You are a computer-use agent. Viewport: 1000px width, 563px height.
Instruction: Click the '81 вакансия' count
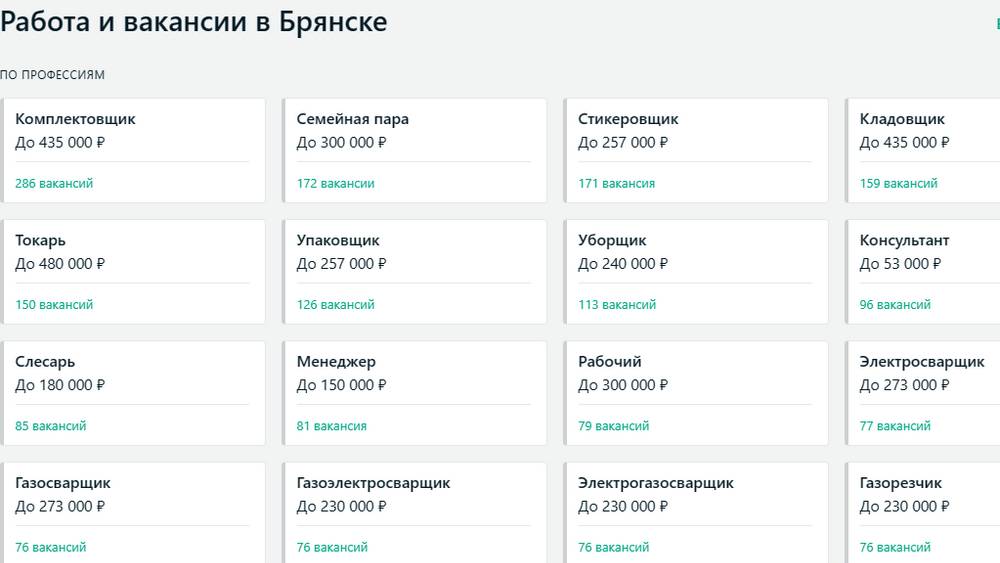tap(332, 426)
